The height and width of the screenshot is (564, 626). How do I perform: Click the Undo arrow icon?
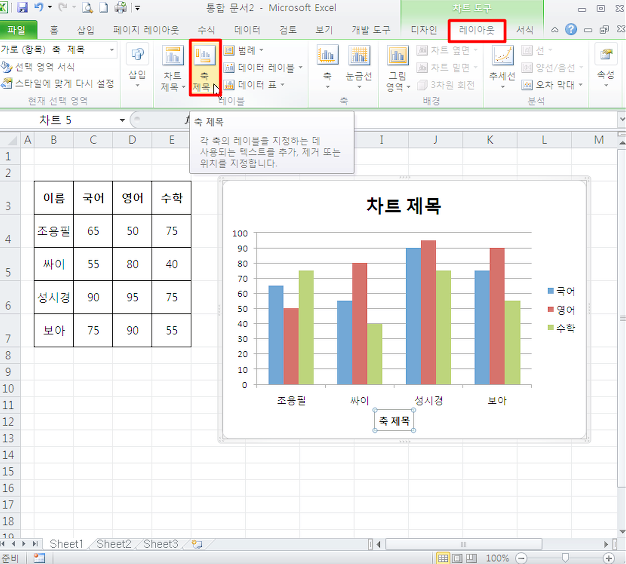point(39,7)
